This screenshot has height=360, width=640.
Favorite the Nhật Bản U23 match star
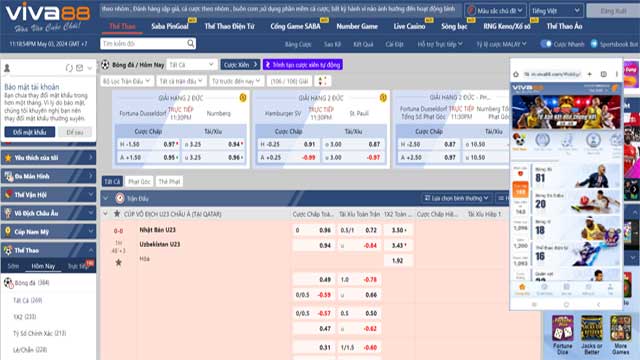pyautogui.click(x=118, y=262)
